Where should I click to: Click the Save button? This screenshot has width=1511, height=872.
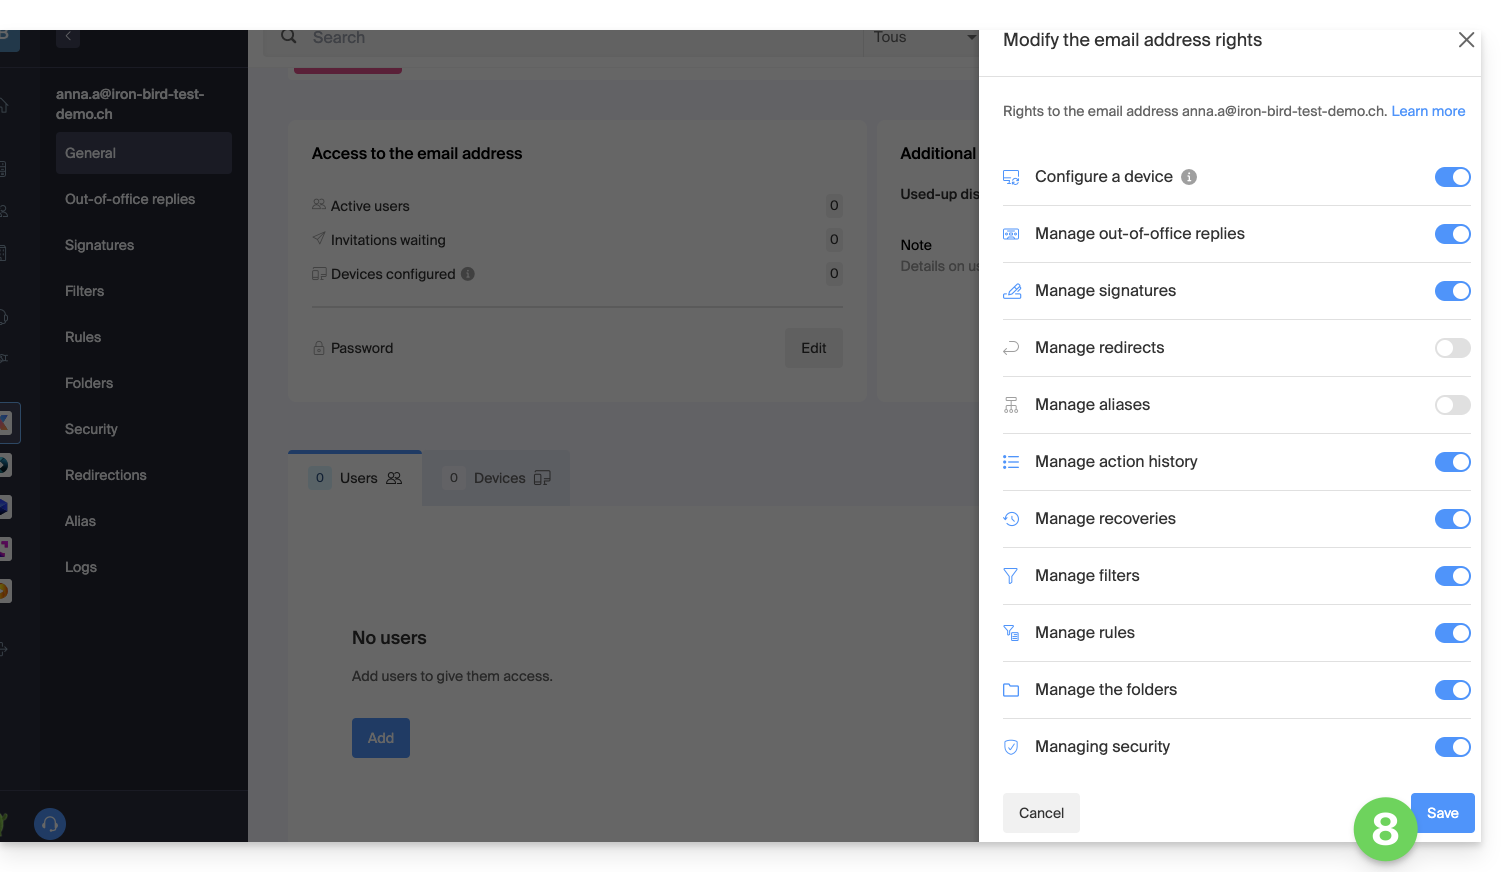coord(1442,813)
